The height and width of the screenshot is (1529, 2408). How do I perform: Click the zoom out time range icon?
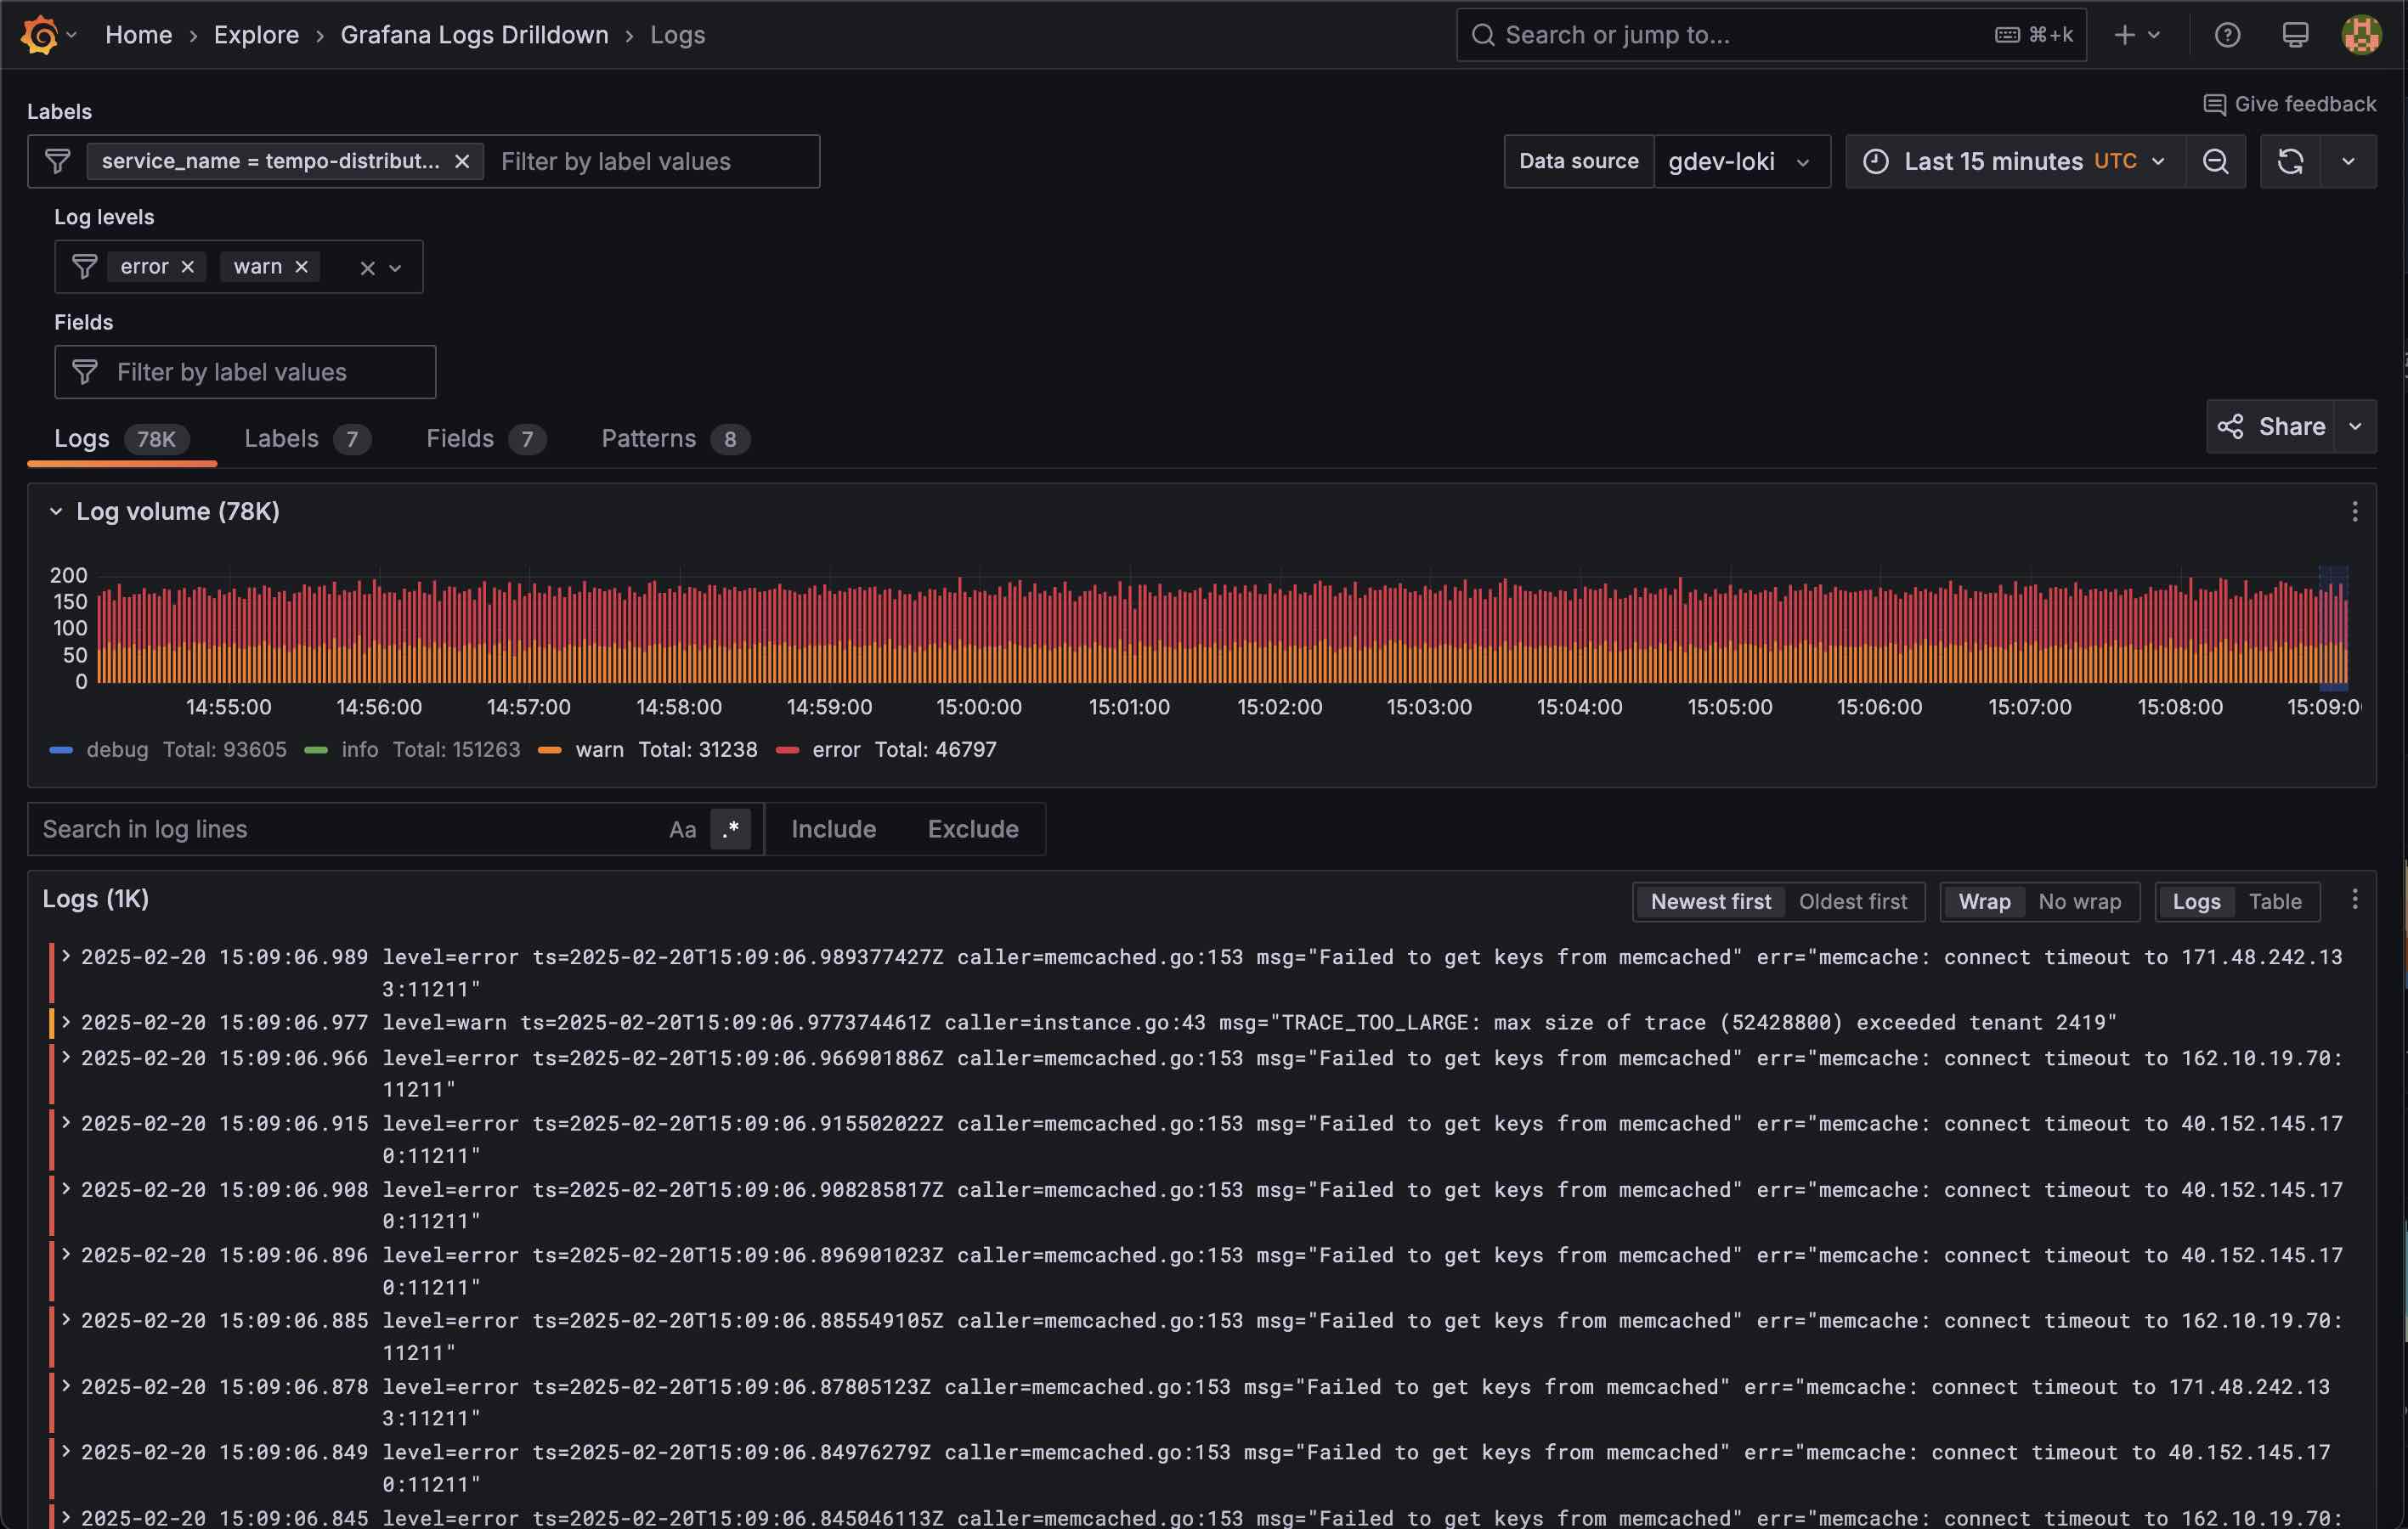click(x=2215, y=161)
